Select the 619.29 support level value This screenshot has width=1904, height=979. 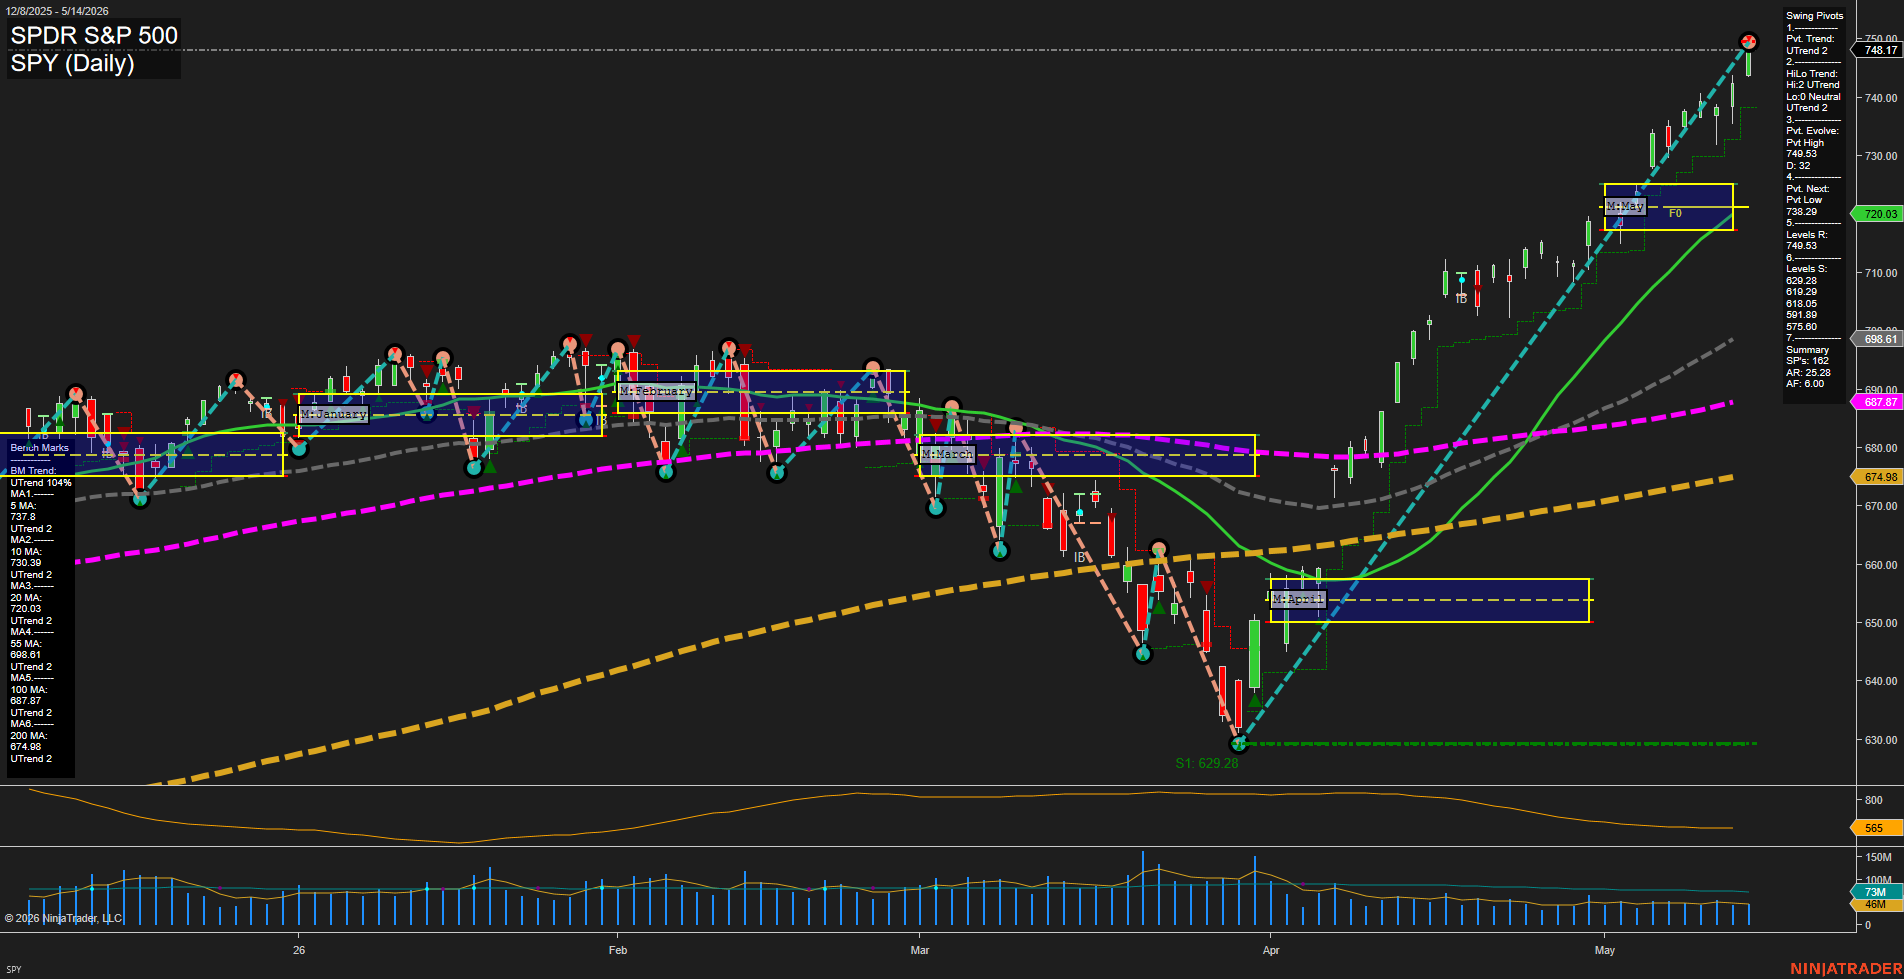[1802, 292]
